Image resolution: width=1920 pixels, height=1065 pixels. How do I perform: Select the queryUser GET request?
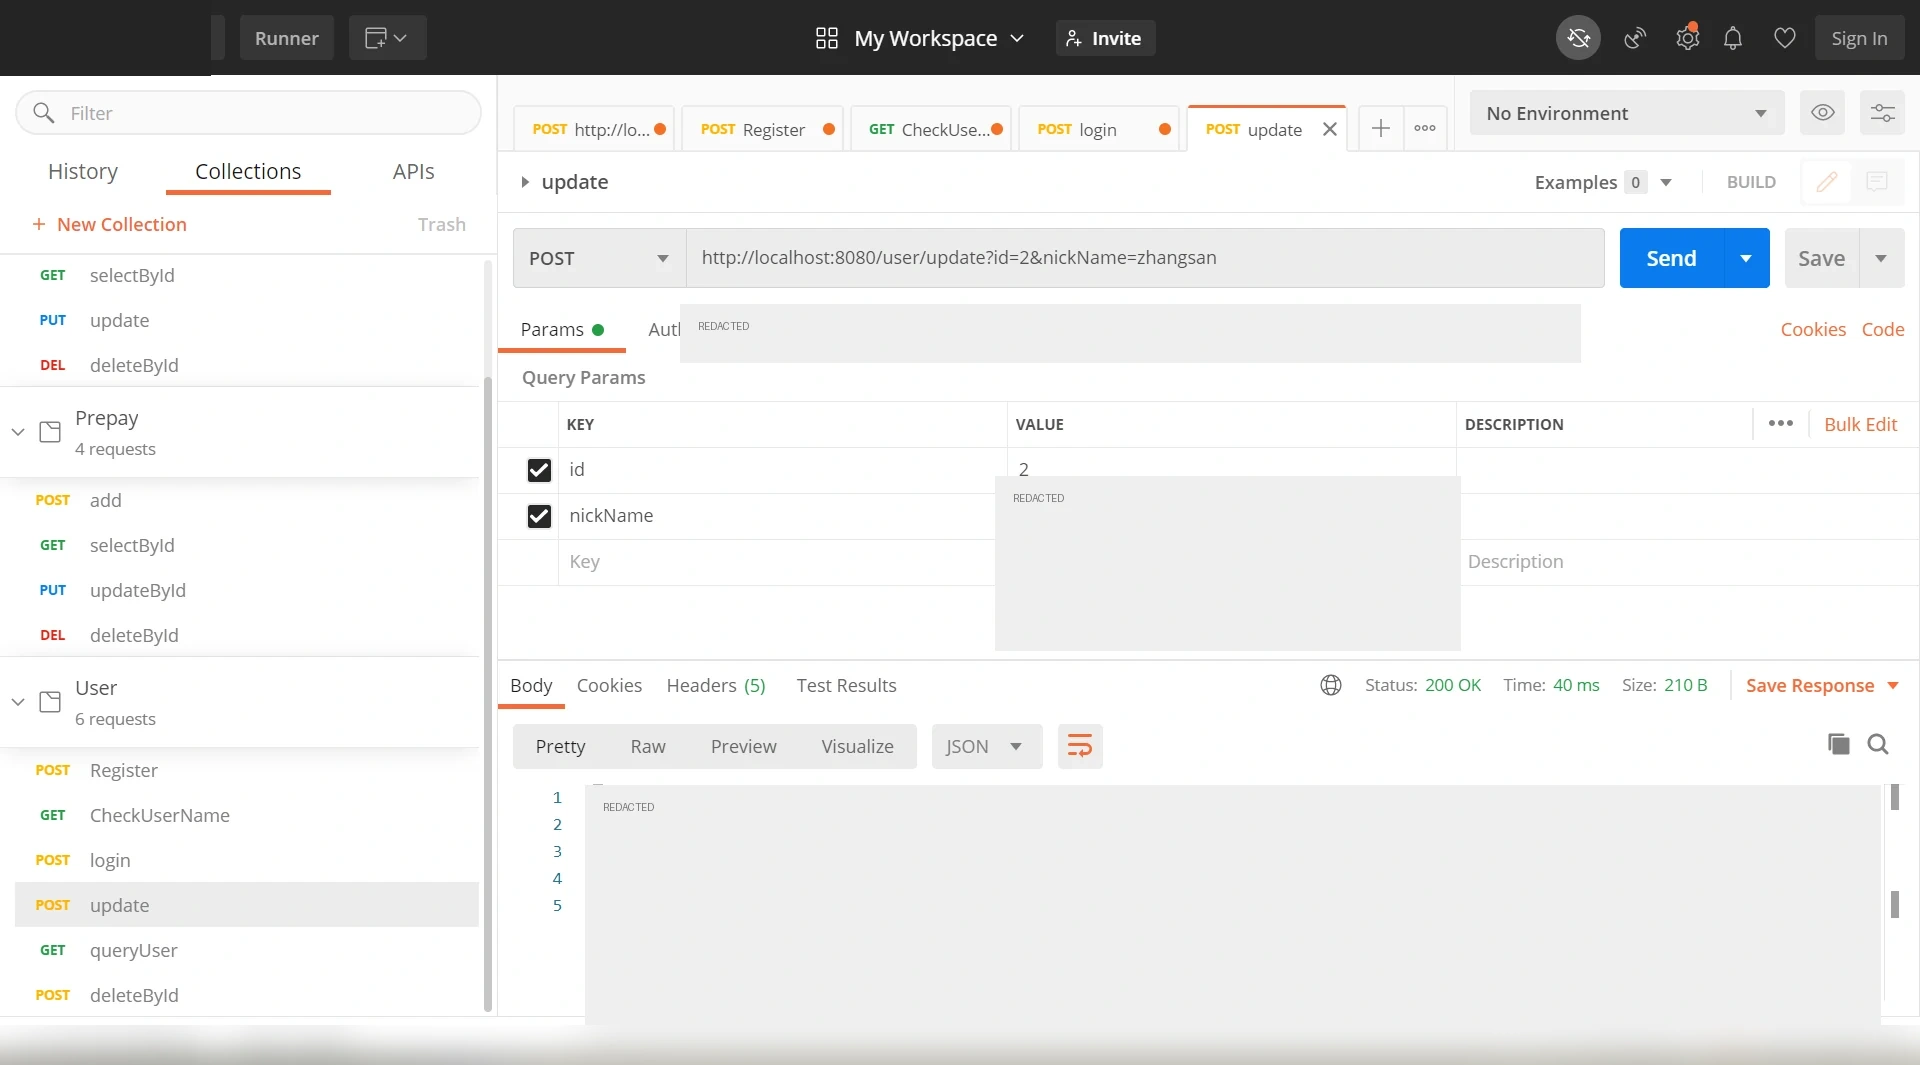click(x=247, y=950)
